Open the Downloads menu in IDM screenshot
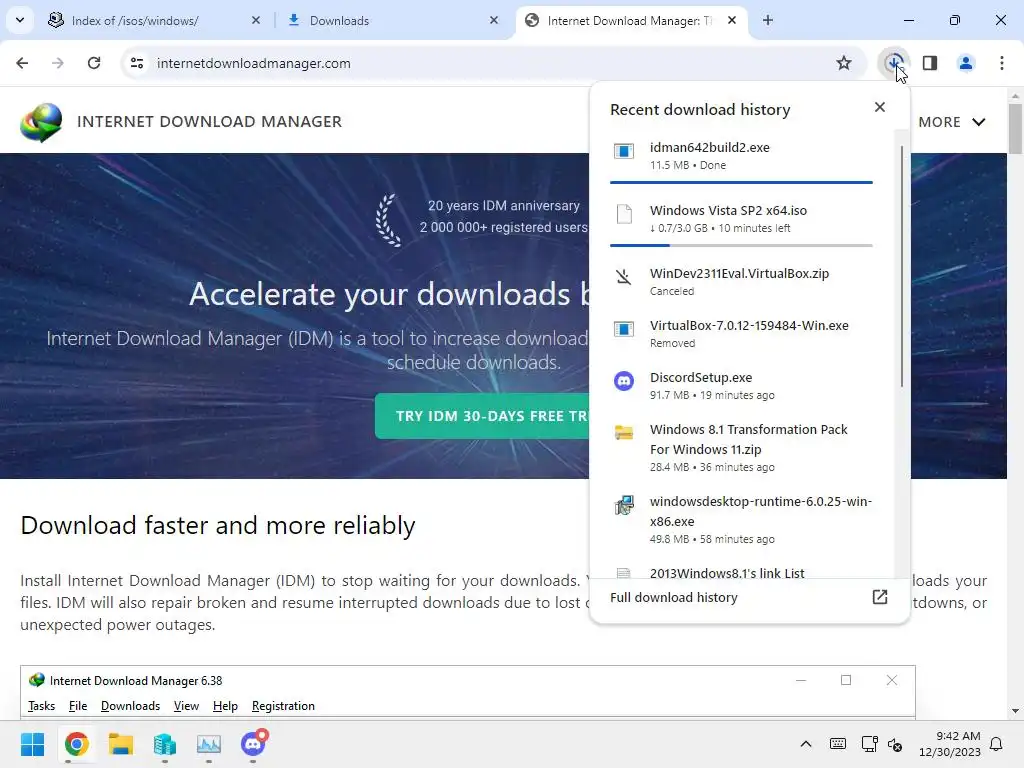 [130, 706]
